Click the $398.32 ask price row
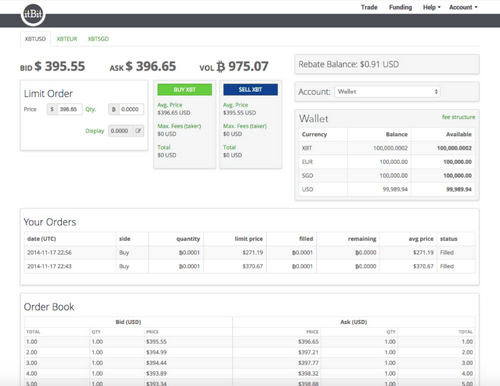This screenshot has width=500, height=386. (x=354, y=373)
